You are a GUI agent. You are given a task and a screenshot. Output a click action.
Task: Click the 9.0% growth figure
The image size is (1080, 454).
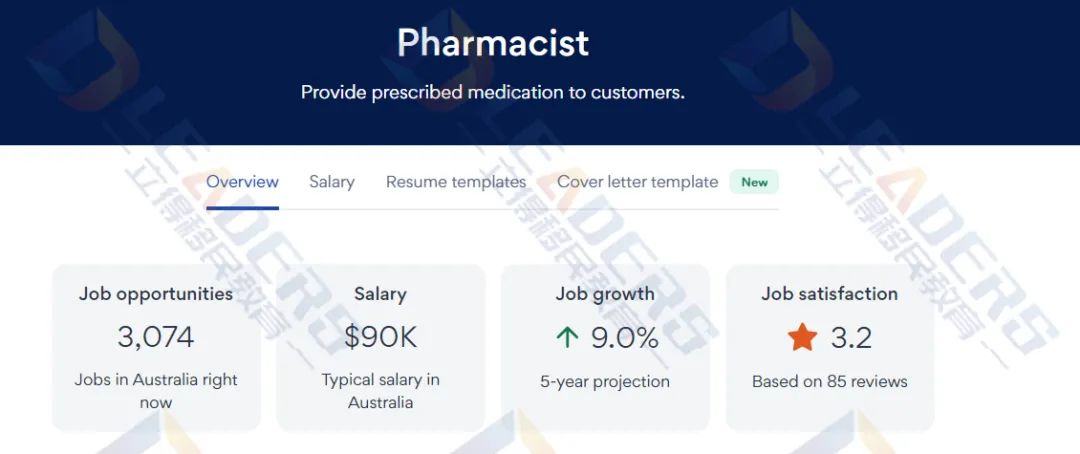click(x=625, y=338)
